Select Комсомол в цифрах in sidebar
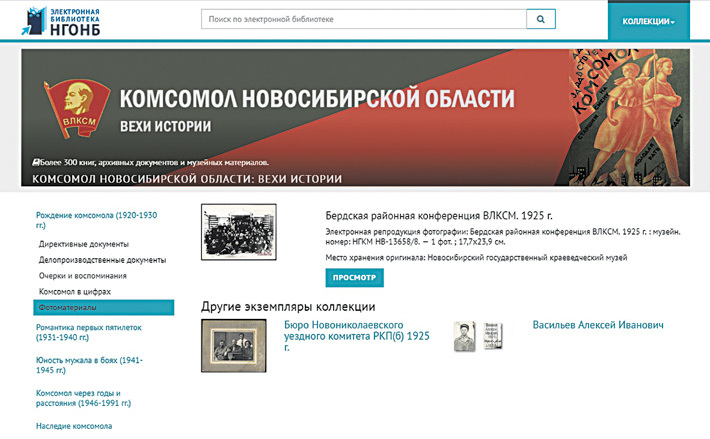The width and height of the screenshot is (710, 439). click(x=75, y=291)
